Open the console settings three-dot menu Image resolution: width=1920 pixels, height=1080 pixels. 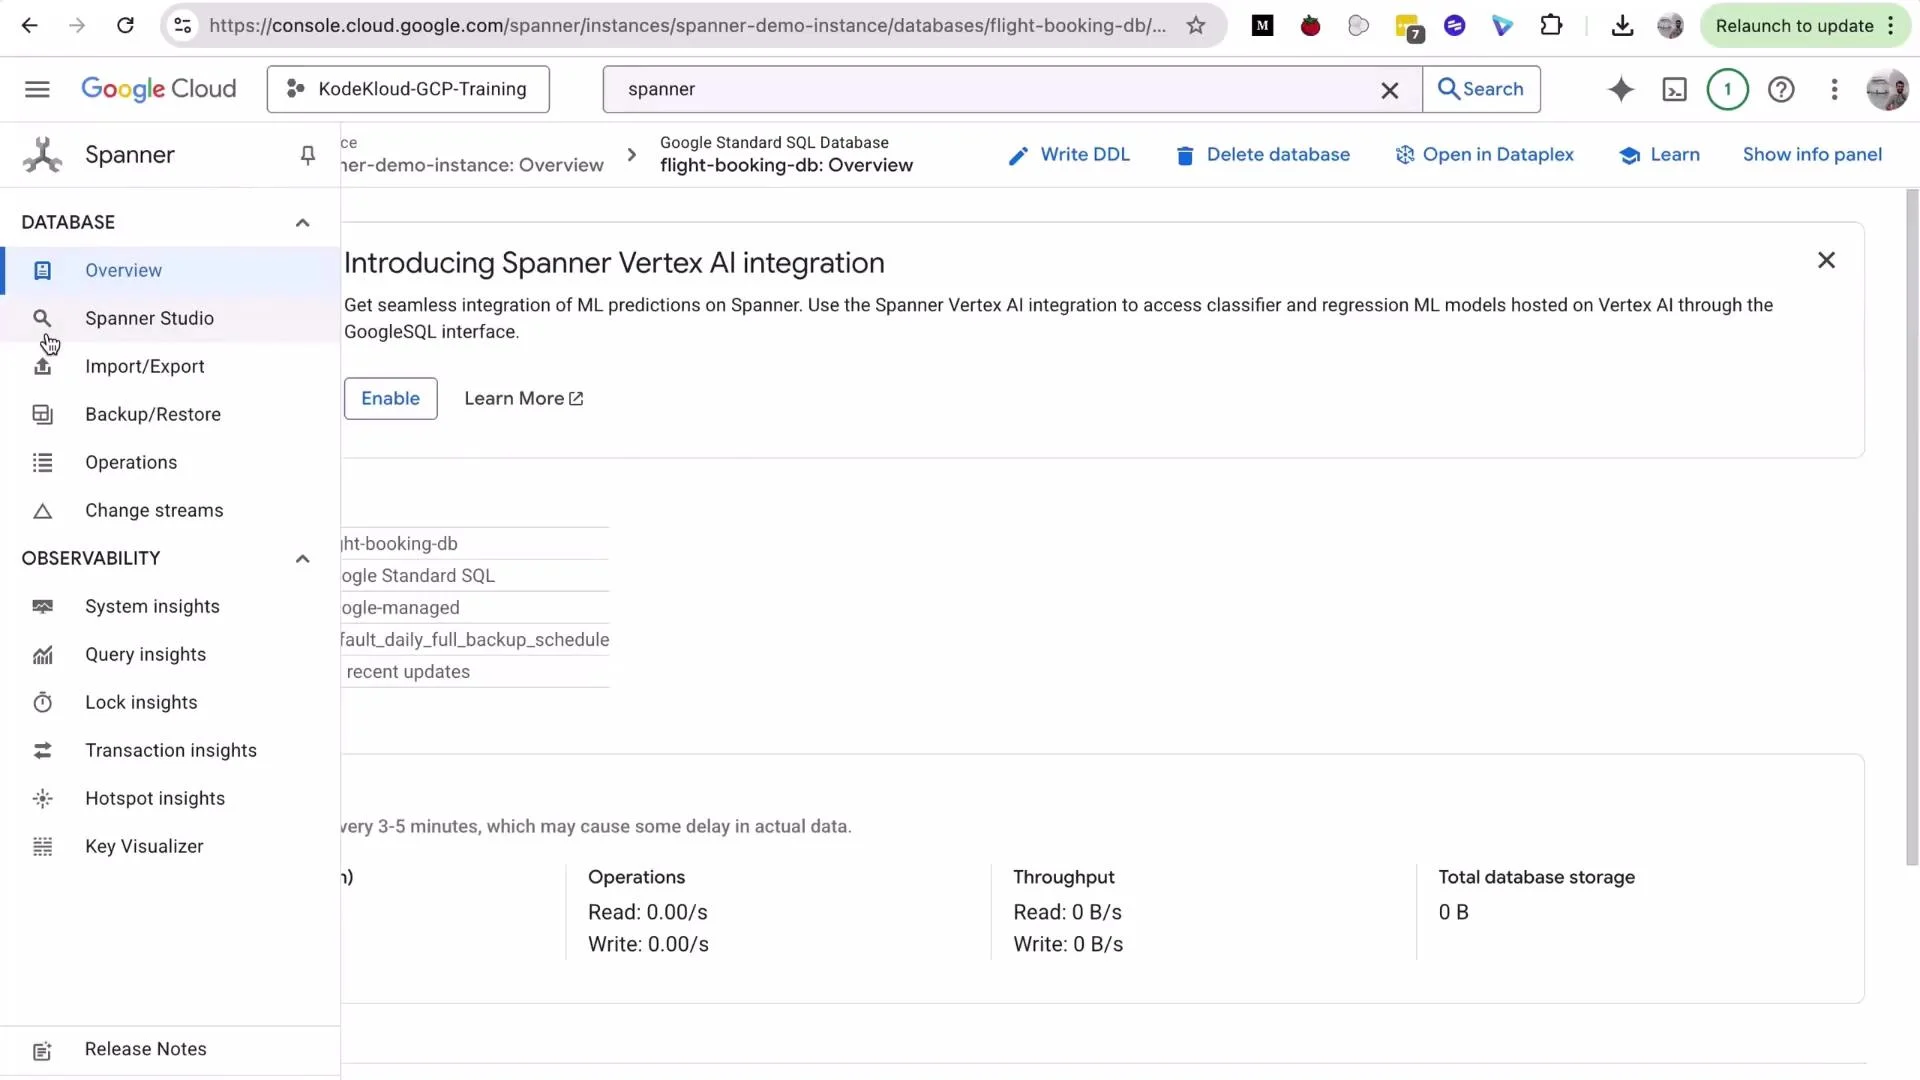[1834, 90]
